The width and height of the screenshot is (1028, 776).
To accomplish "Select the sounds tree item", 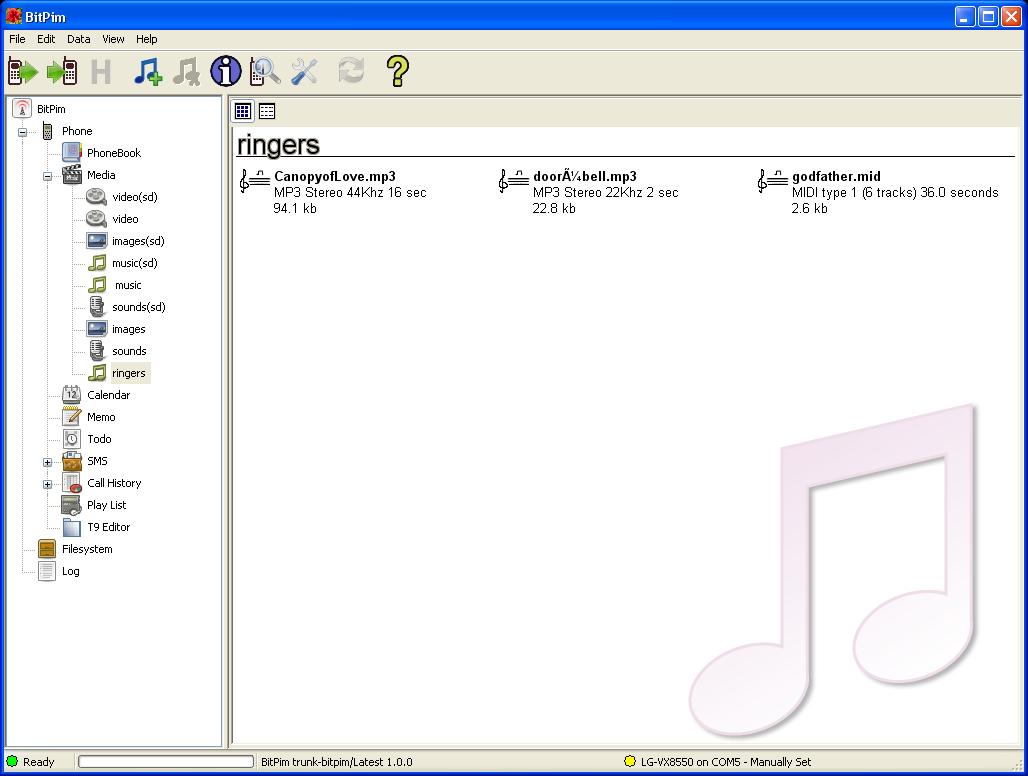I will (129, 351).
